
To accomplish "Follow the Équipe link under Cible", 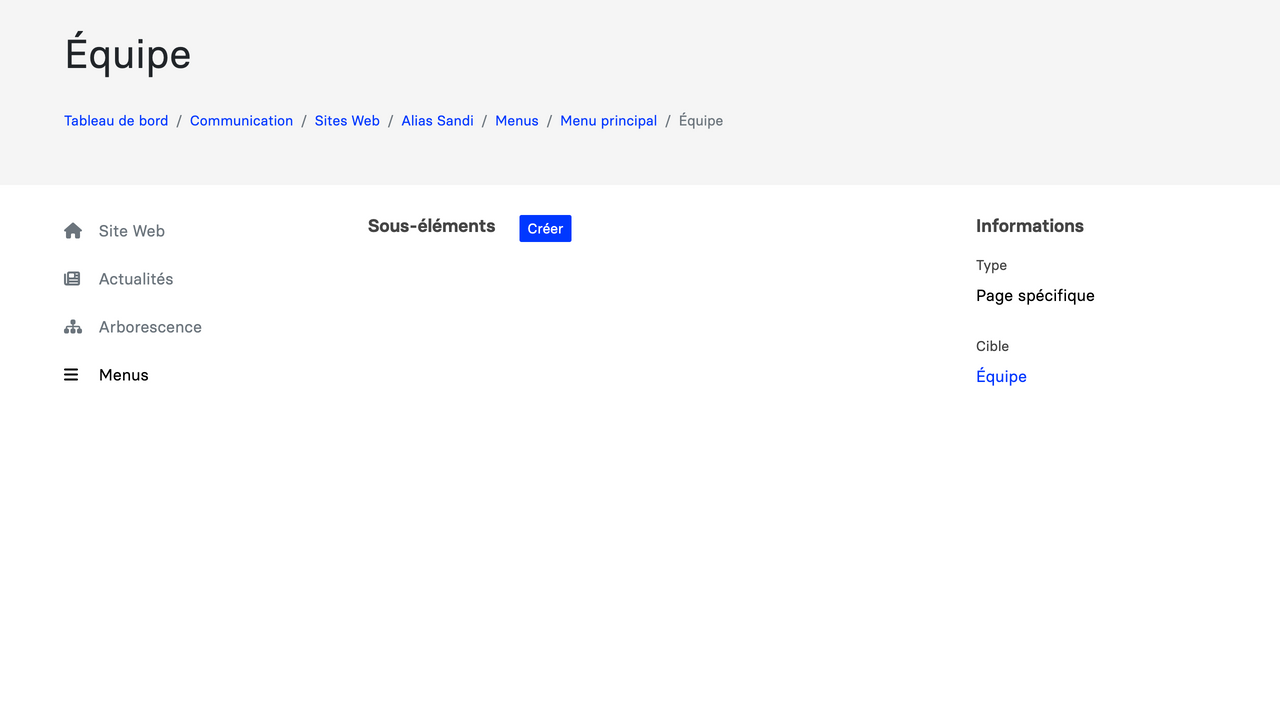I will 1001,377.
